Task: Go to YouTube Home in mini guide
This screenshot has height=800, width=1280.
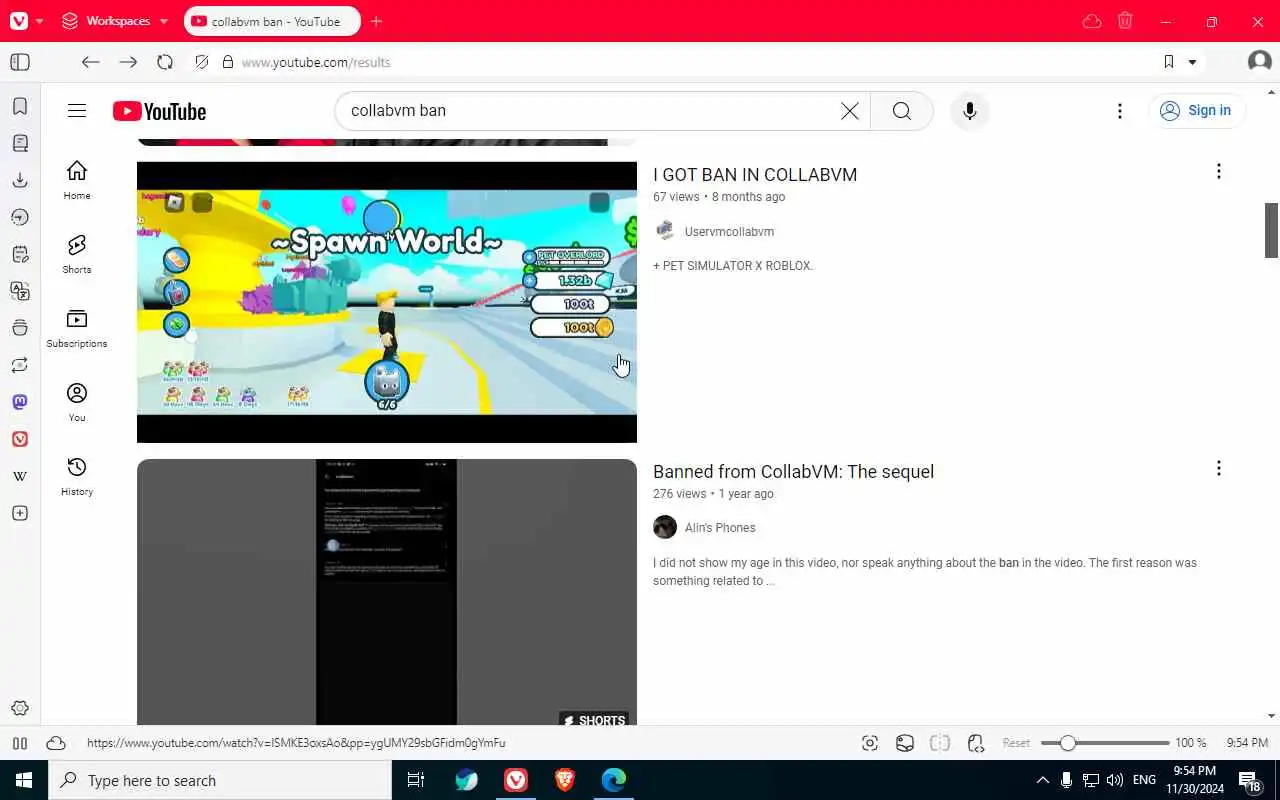Action: click(x=77, y=181)
